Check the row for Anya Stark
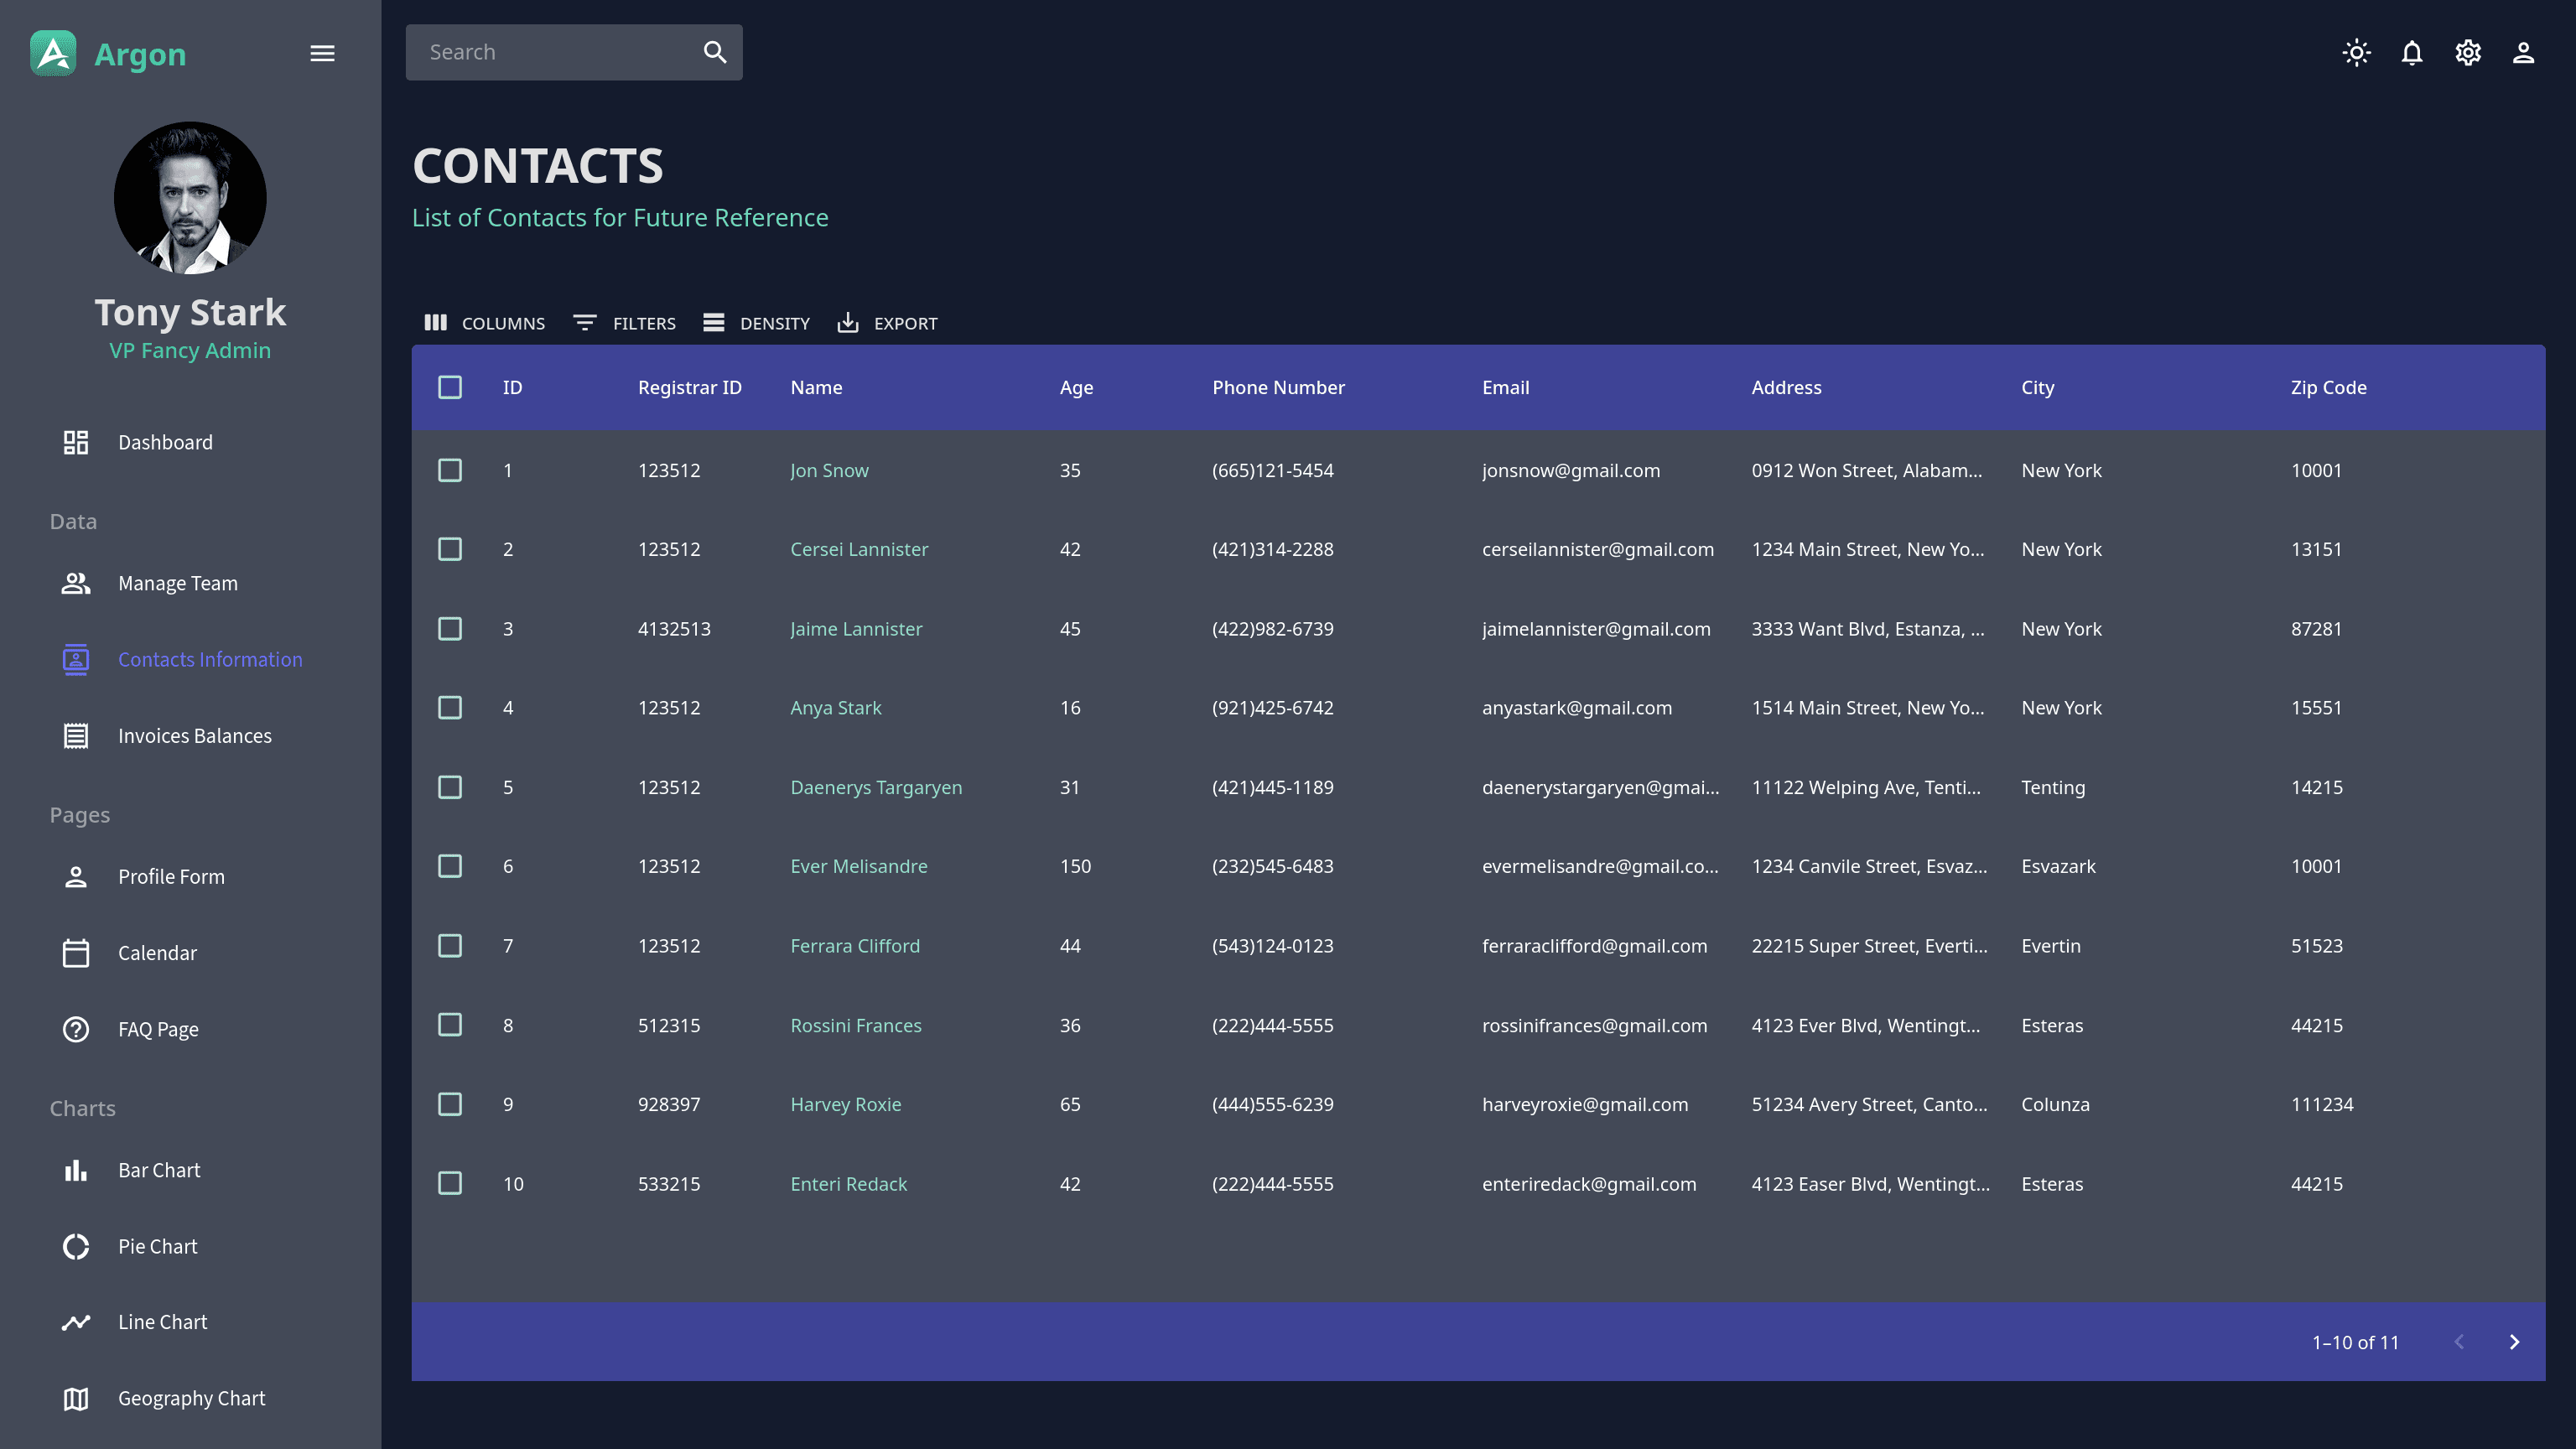Viewport: 2576px width, 1449px height. click(x=450, y=708)
